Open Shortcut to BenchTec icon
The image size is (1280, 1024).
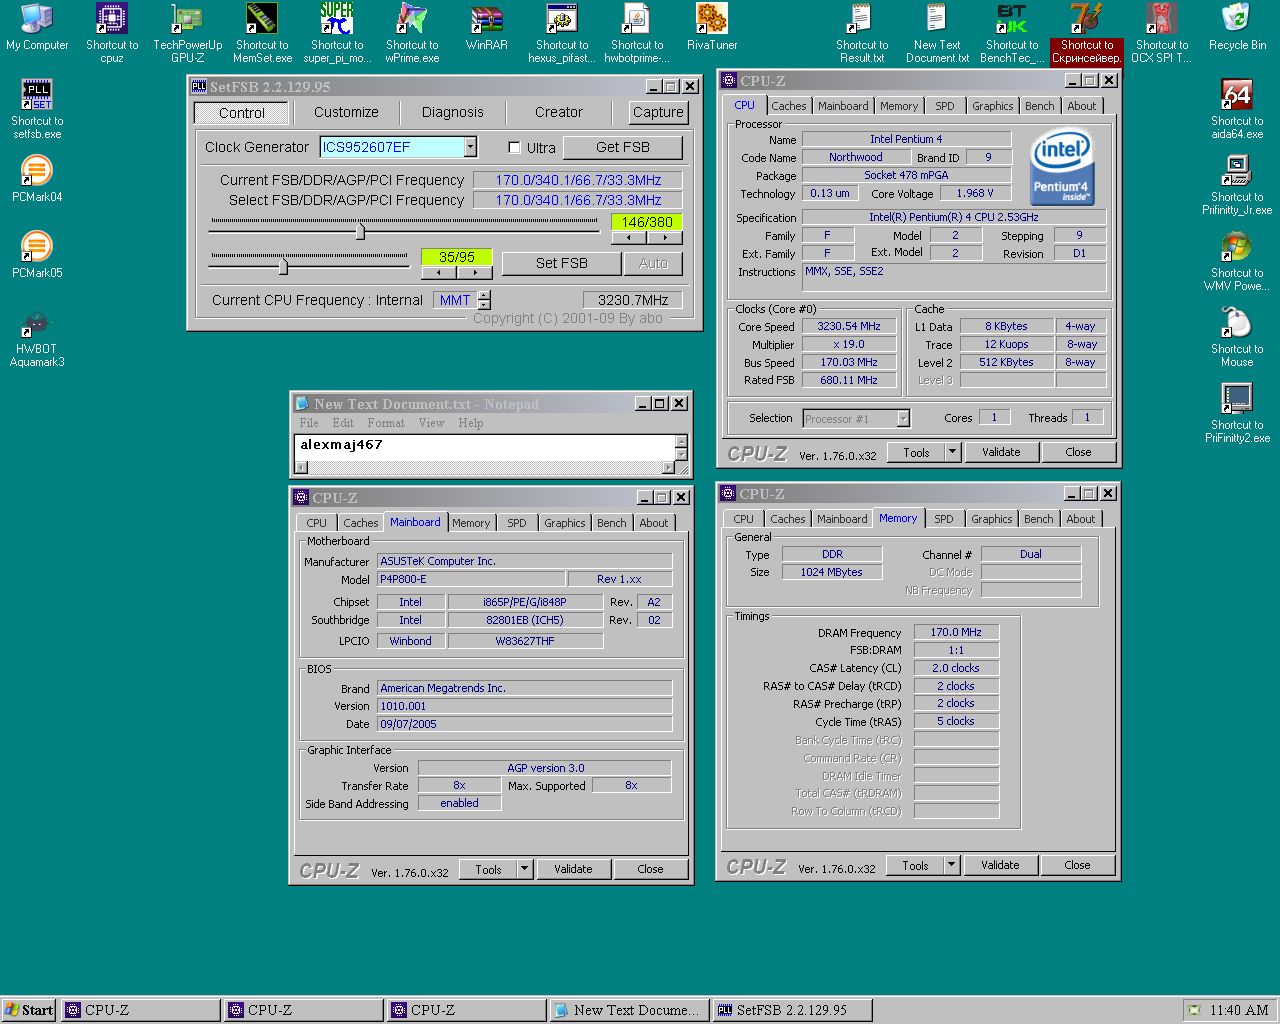tap(1012, 33)
